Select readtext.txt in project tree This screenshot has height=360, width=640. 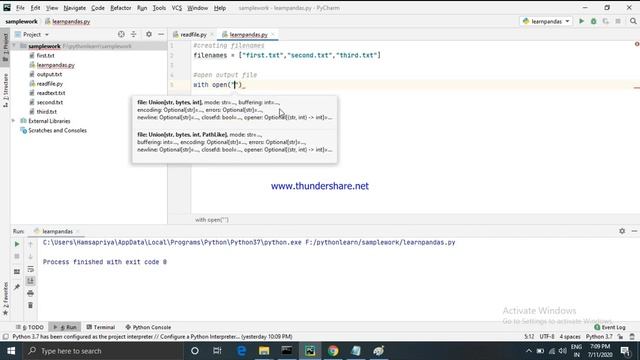(51, 93)
